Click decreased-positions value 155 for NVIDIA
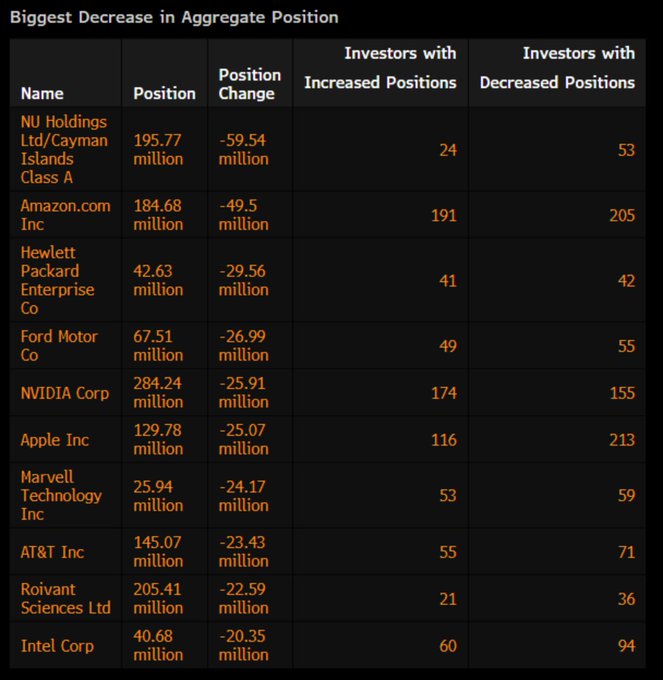Screen dimensions: 663x680 pyautogui.click(x=622, y=393)
